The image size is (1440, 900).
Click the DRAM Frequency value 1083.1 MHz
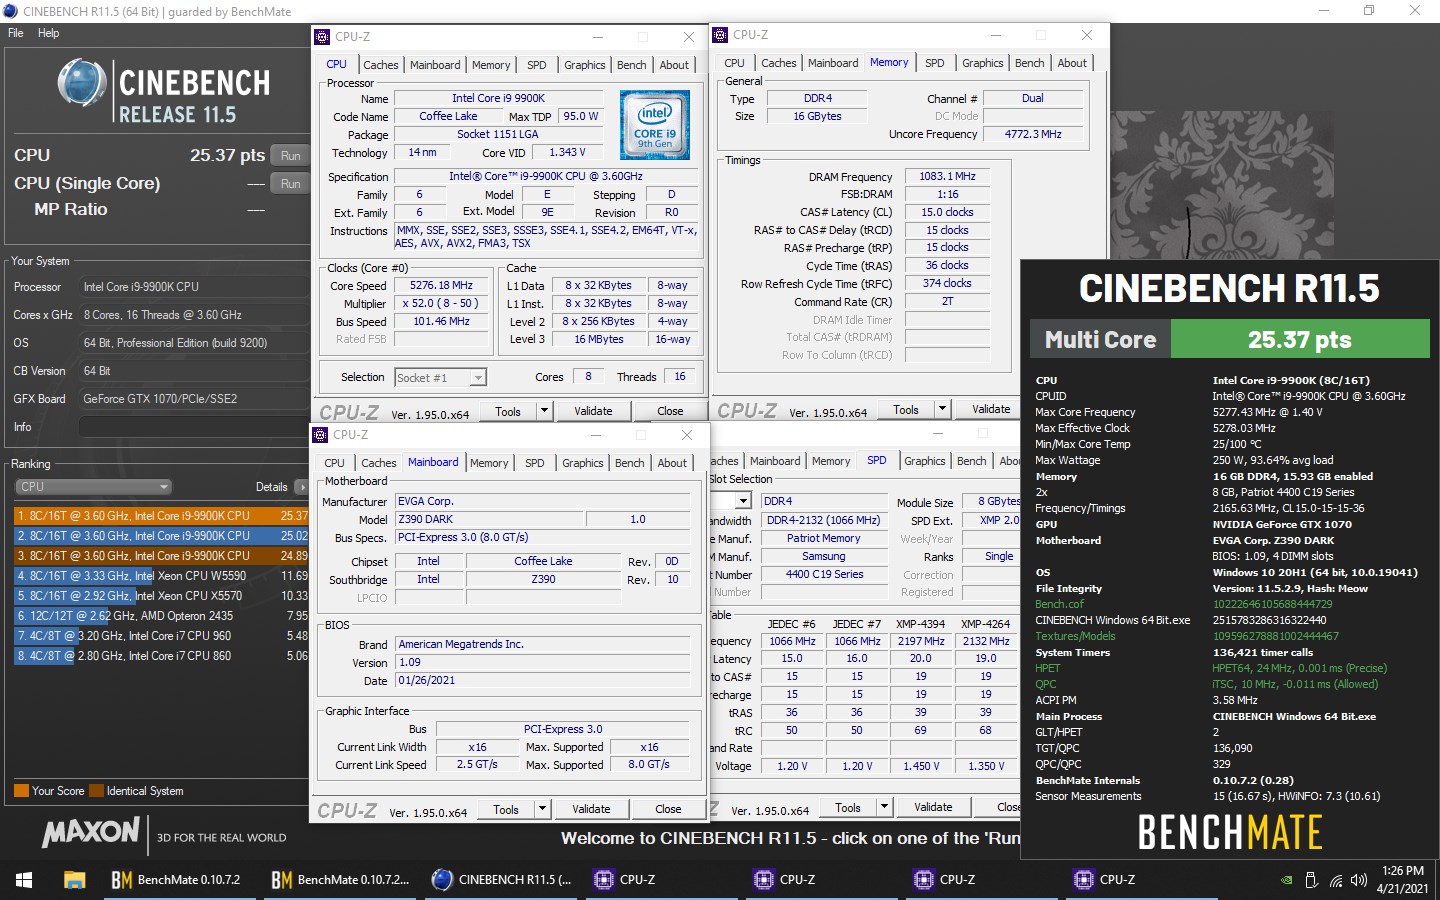click(947, 176)
